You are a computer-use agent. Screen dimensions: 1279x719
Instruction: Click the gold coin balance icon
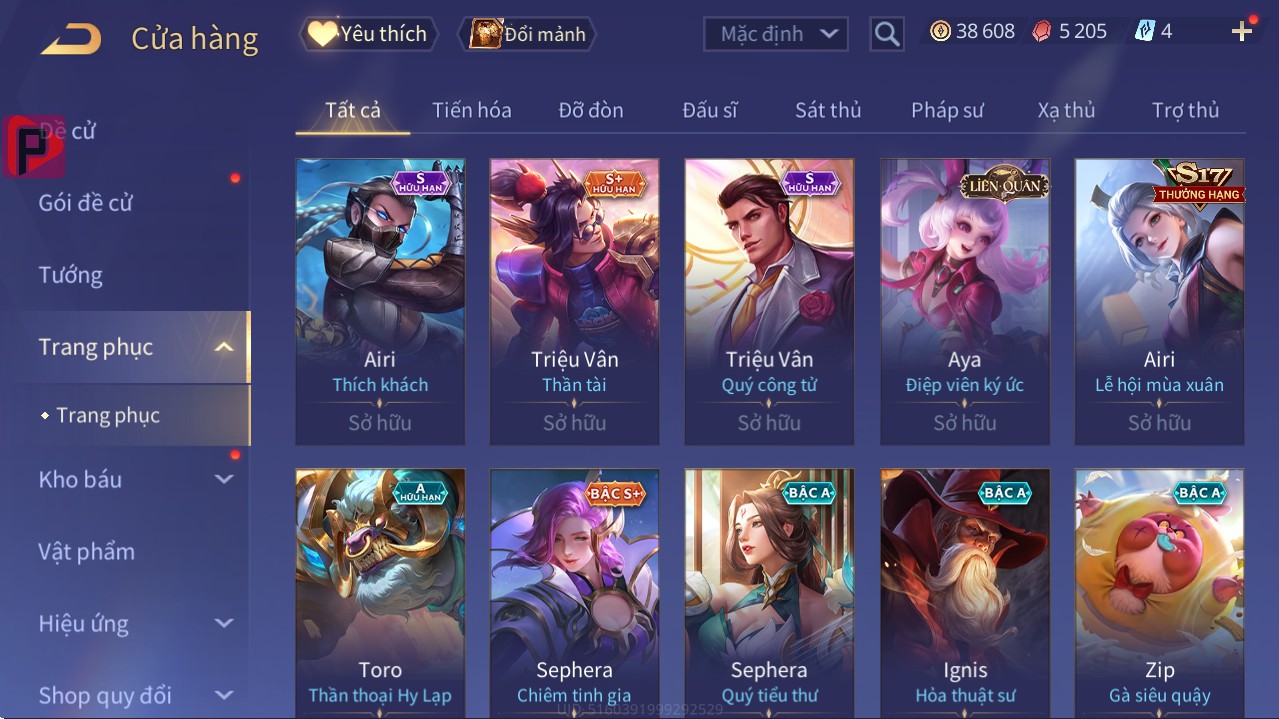940,32
